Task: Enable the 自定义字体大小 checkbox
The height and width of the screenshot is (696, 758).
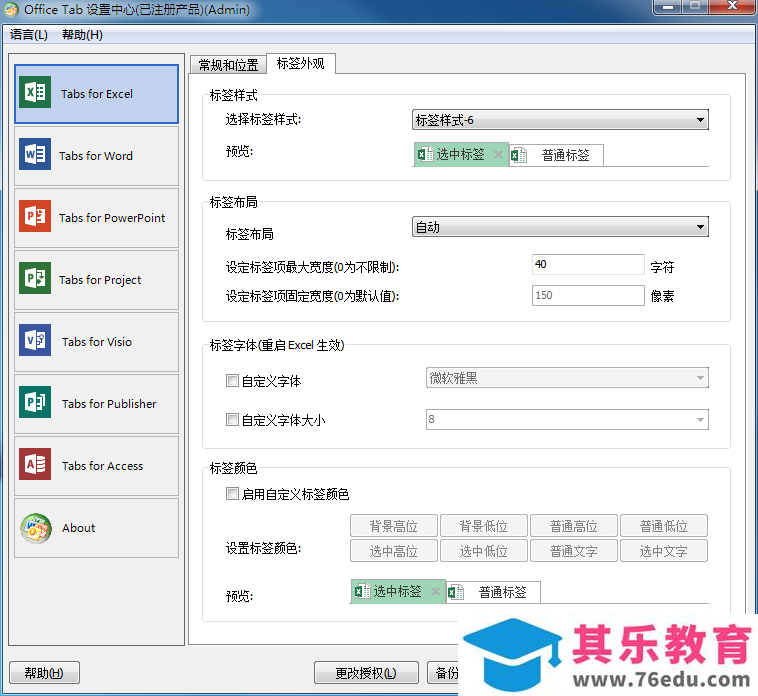Action: pyautogui.click(x=232, y=420)
